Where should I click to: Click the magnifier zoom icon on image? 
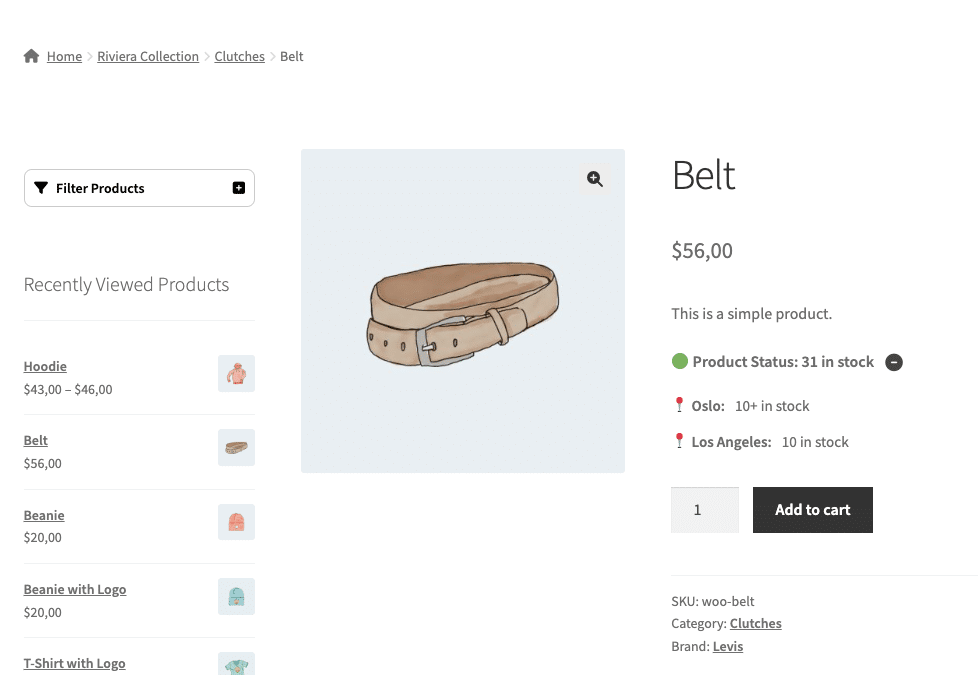pos(595,179)
